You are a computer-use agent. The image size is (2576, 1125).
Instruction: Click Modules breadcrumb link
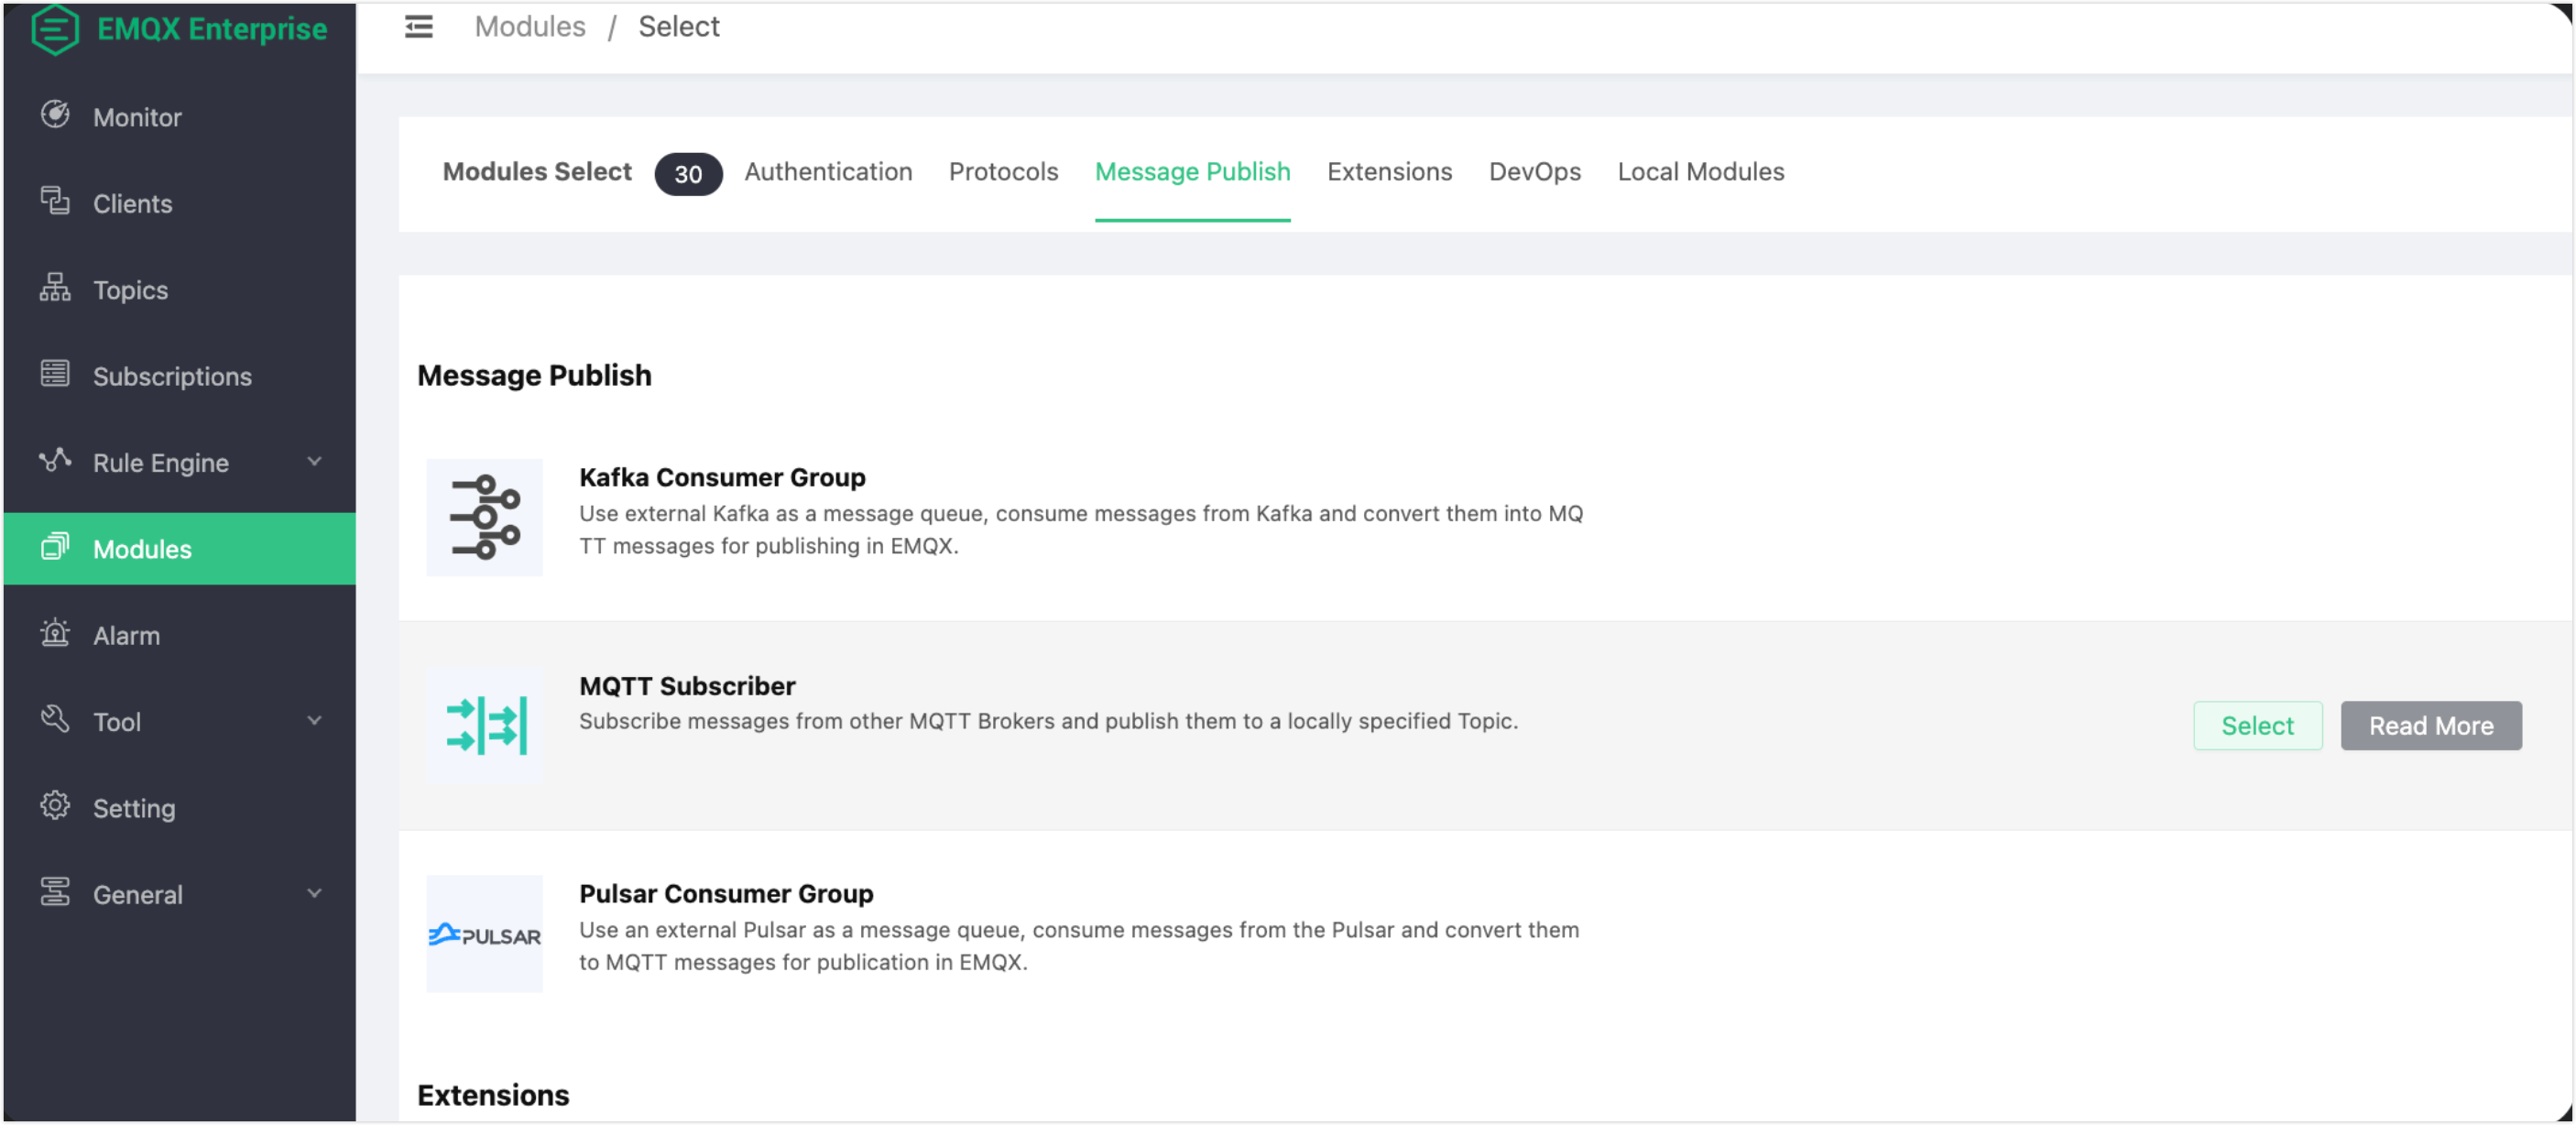[x=530, y=27]
